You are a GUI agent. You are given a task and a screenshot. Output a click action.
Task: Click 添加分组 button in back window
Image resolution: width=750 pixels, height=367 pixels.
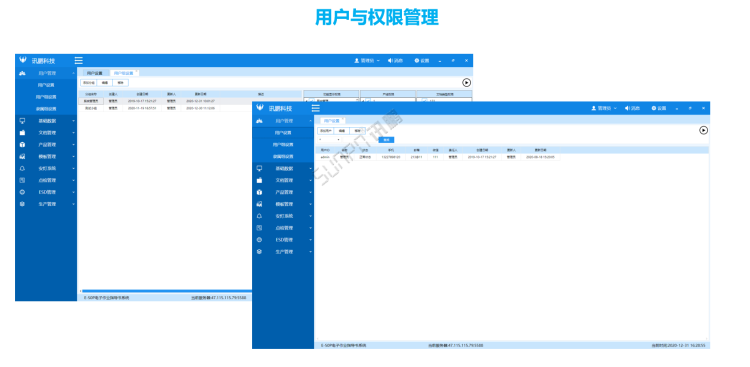pos(89,83)
